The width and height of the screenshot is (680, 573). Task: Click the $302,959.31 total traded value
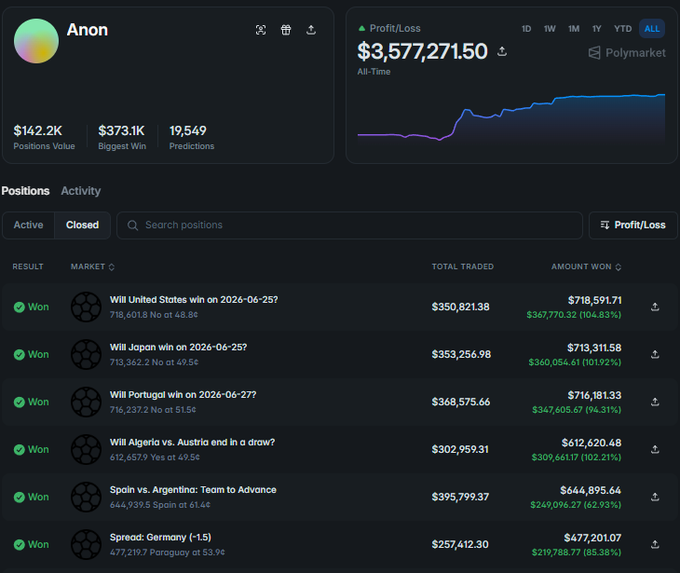tap(460, 449)
